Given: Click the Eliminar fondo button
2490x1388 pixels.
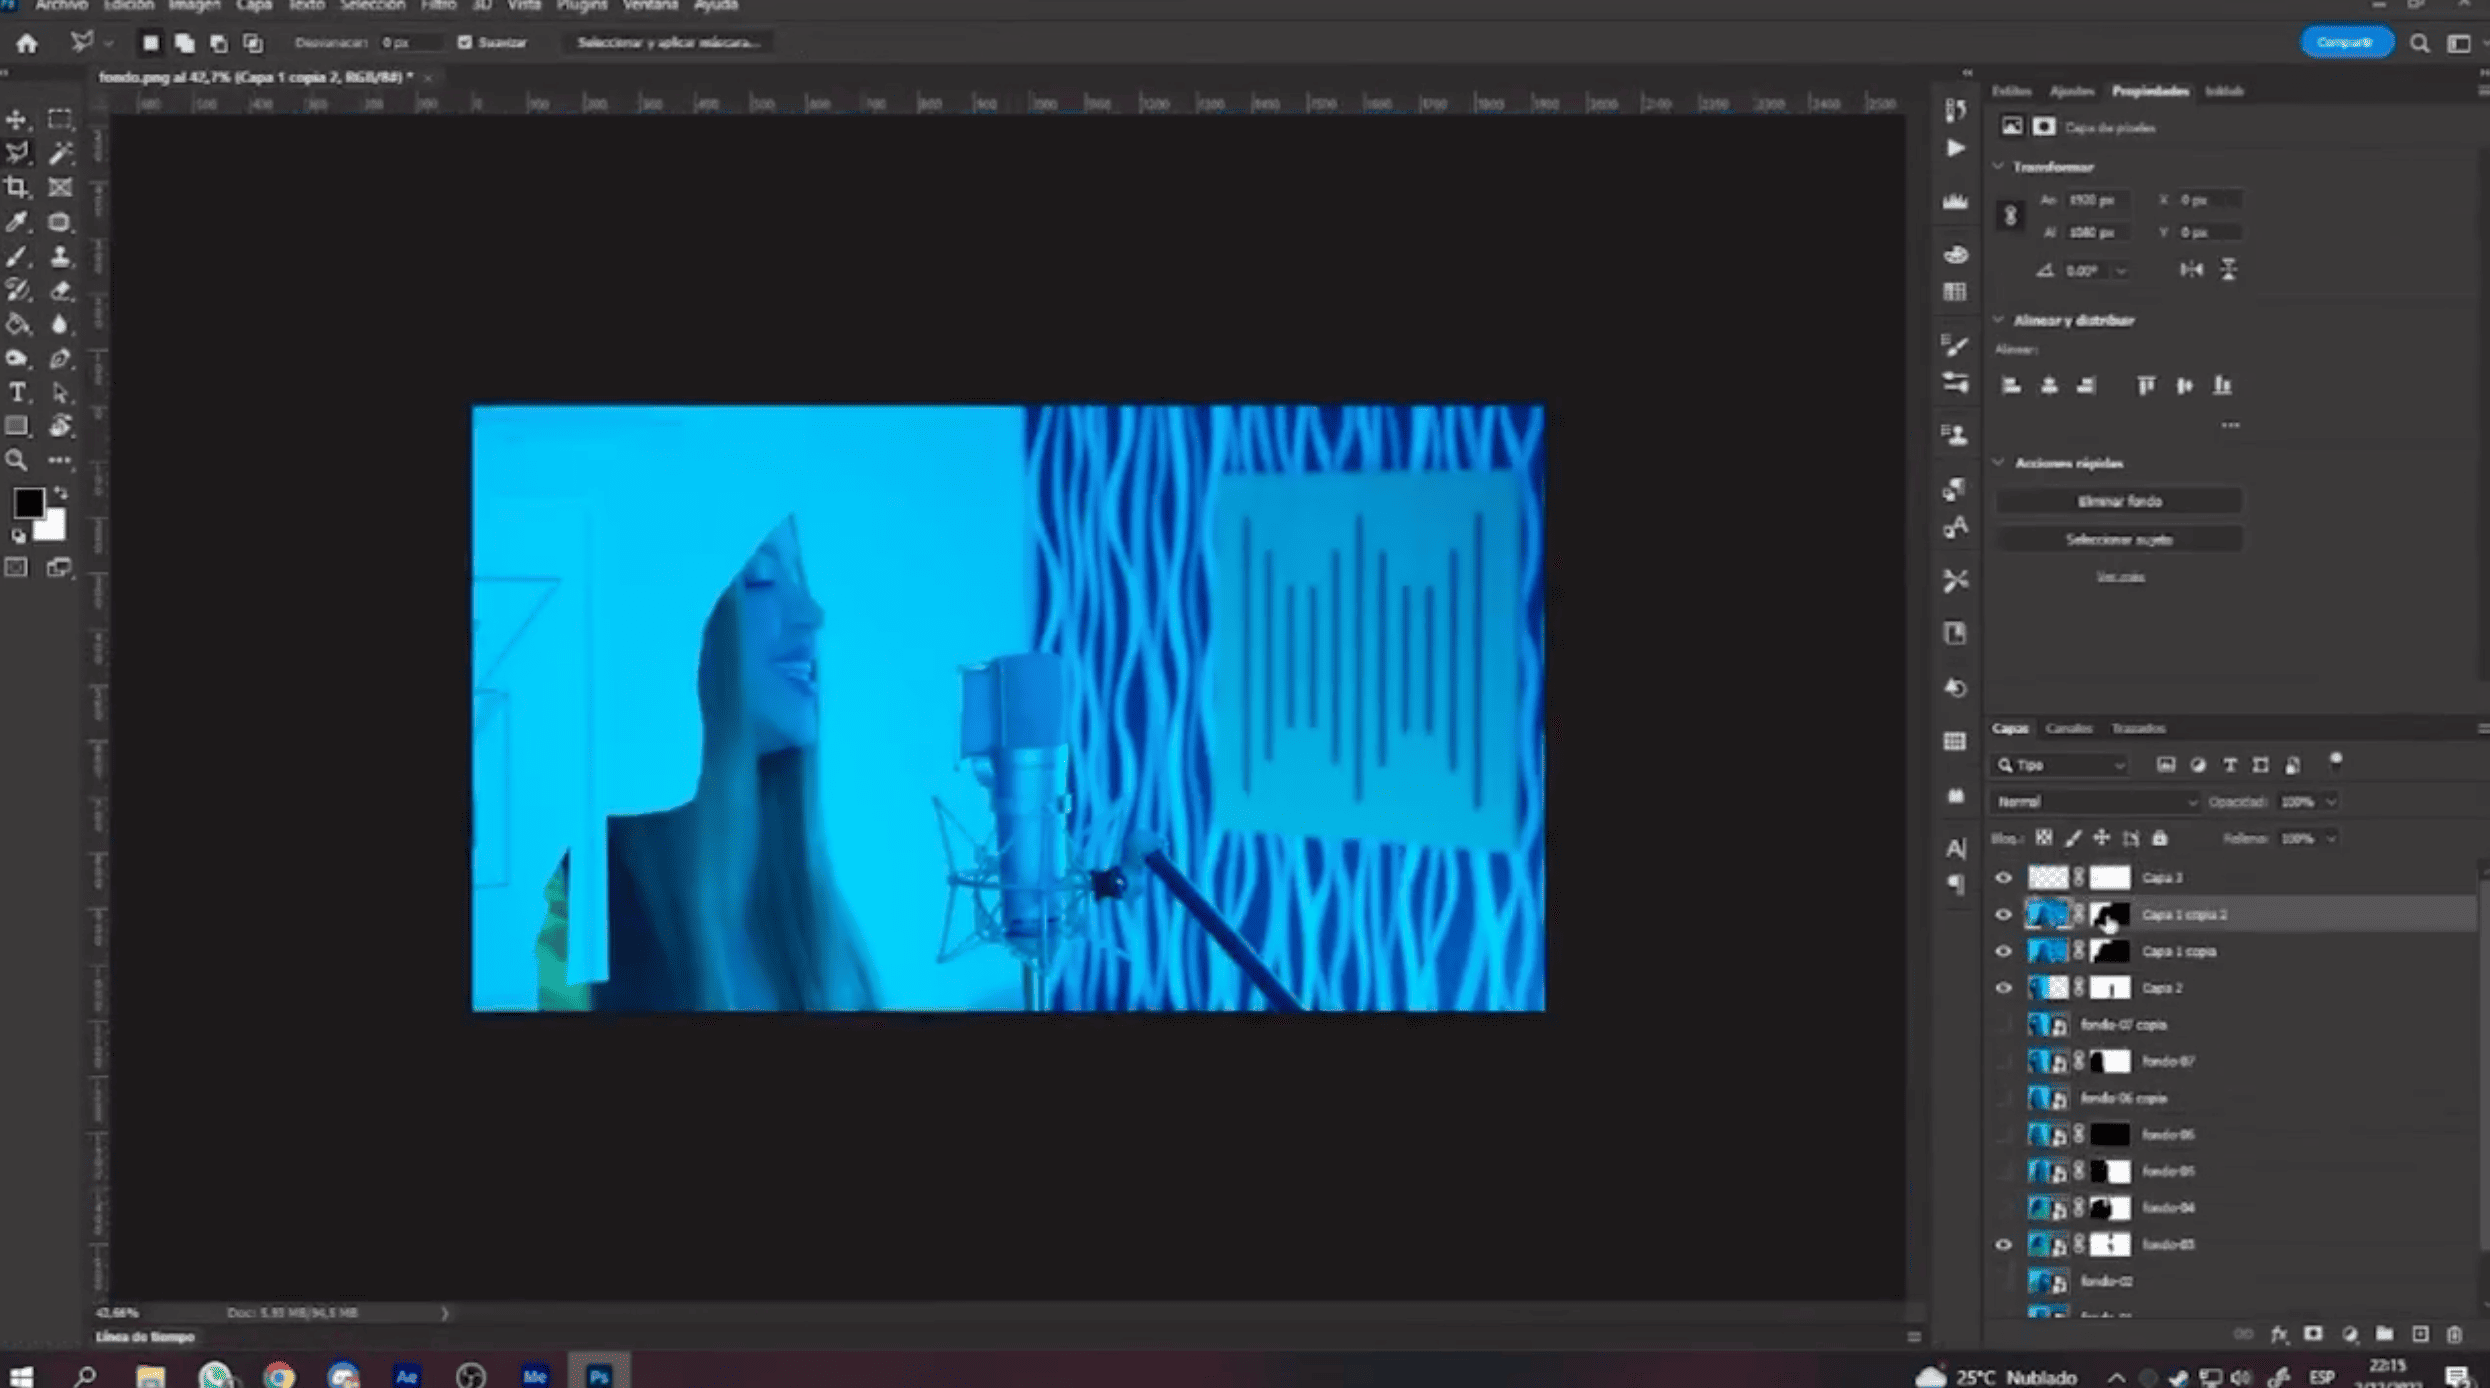Looking at the screenshot, I should [2119, 501].
